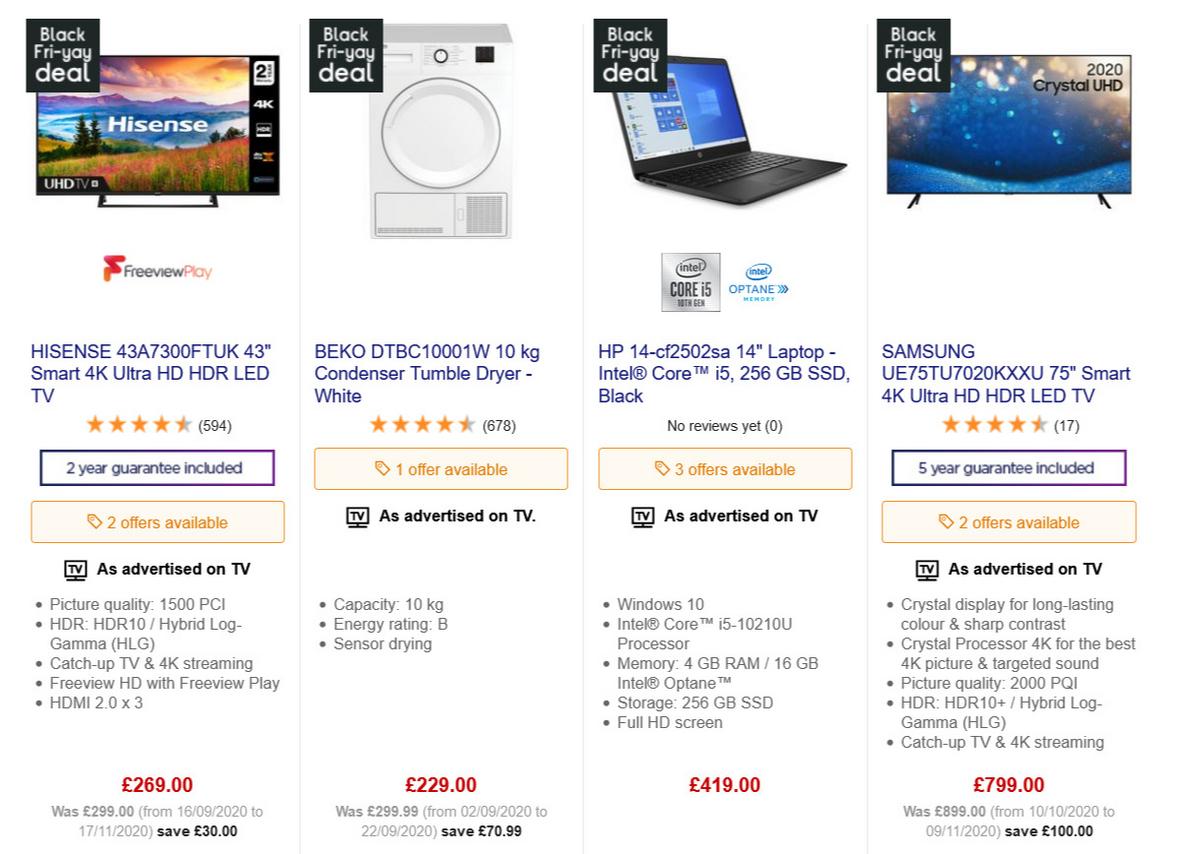This screenshot has height=854, width=1200.
Task: Click the '2 year guarantee included' button
Action: pyautogui.click(x=157, y=468)
